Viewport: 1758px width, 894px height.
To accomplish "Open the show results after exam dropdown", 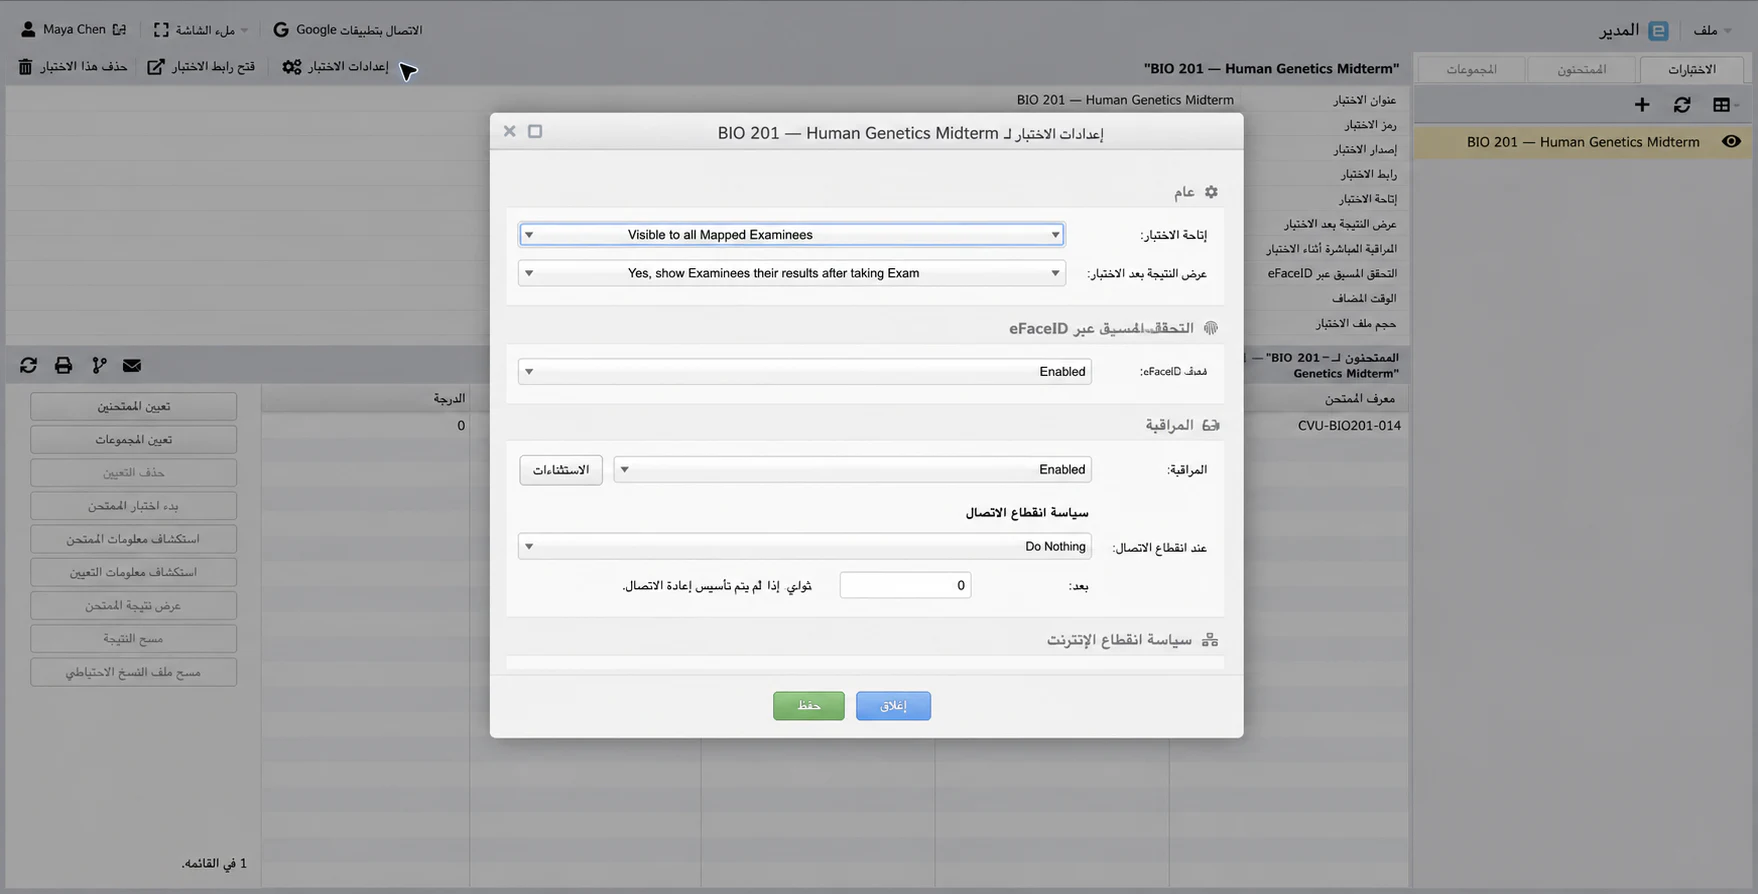I will click(x=791, y=273).
